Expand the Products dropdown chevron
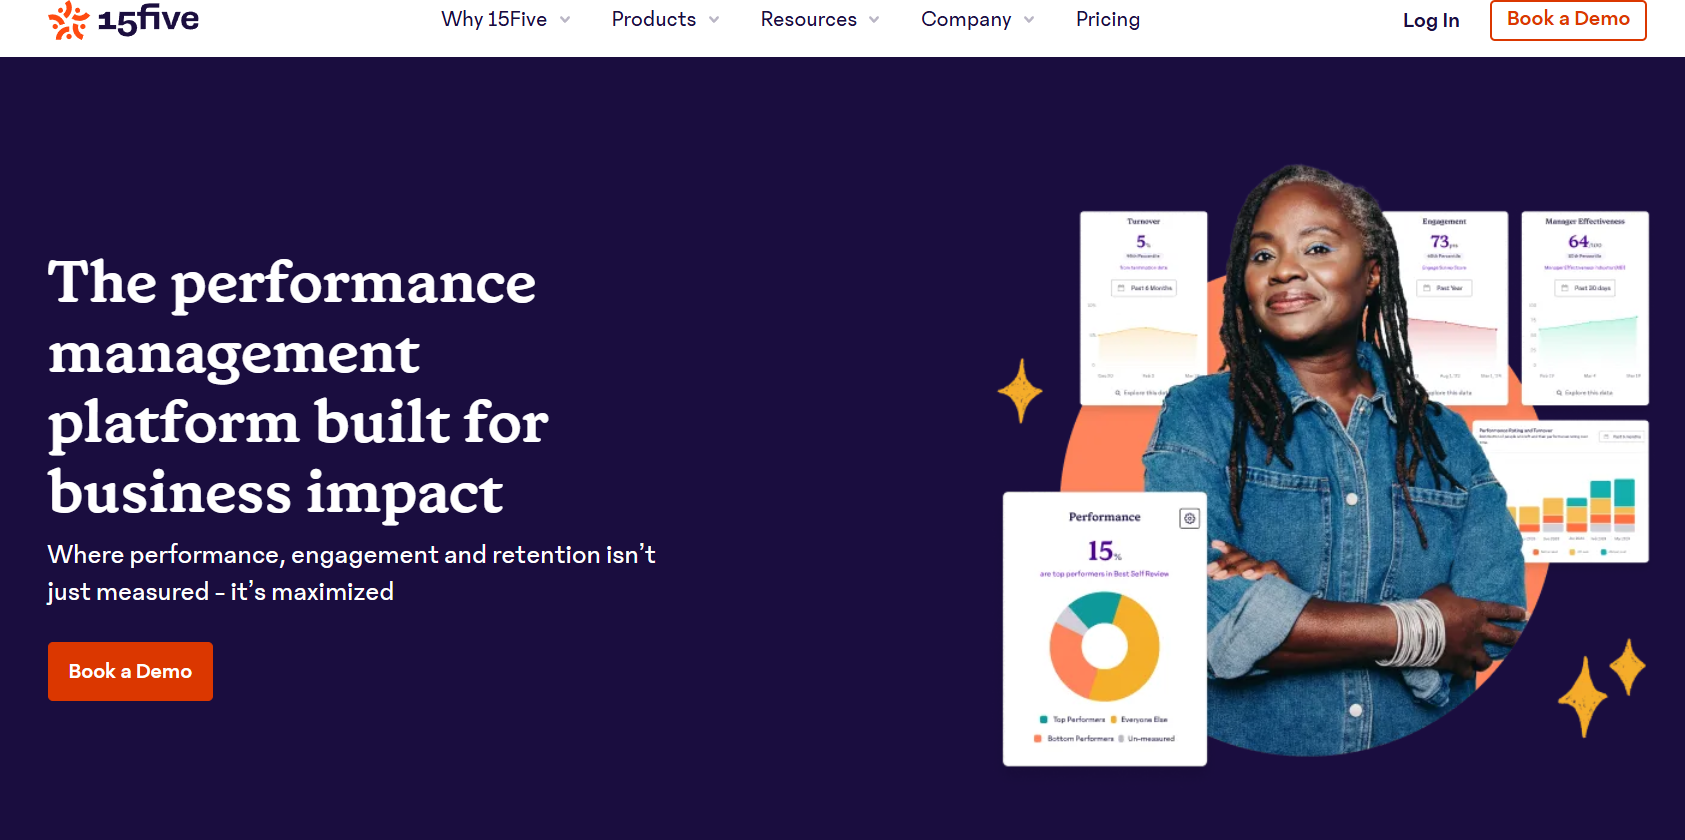The width and height of the screenshot is (1685, 840). coord(714,20)
